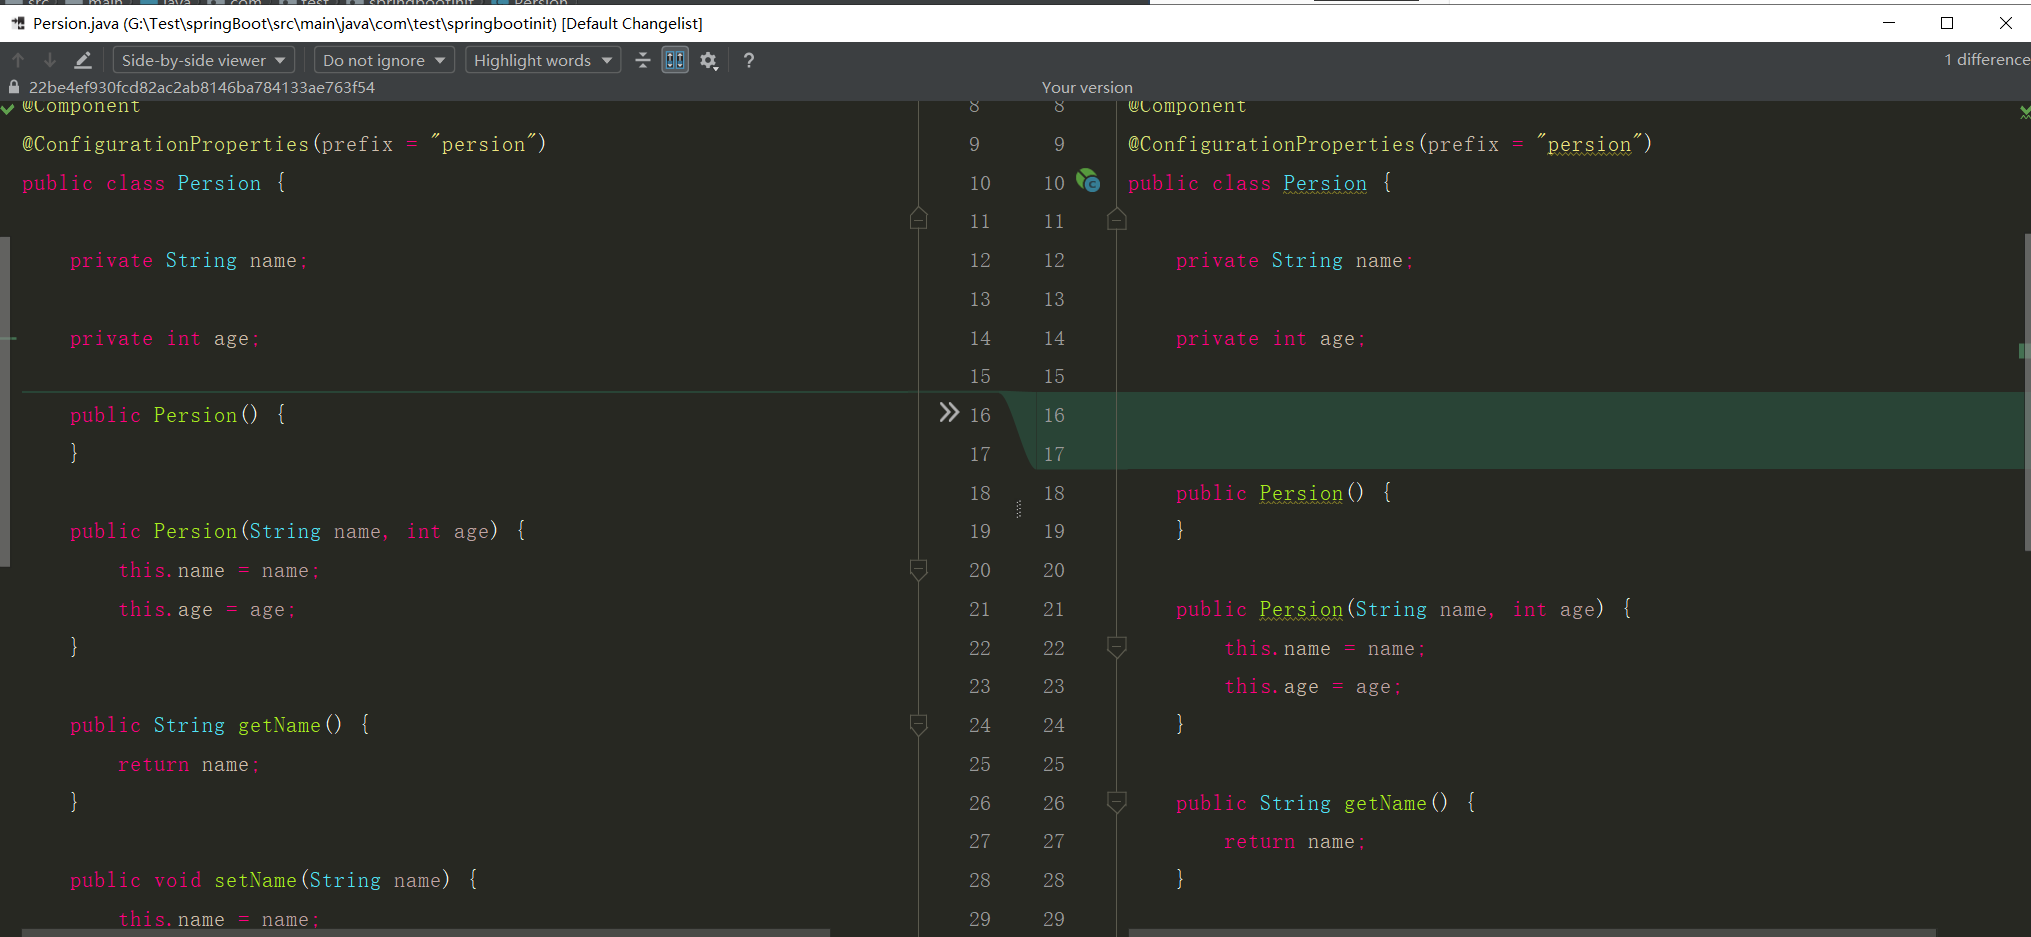Apply change using the double-chevron at line 16
The width and height of the screenshot is (2031, 937).
(947, 412)
